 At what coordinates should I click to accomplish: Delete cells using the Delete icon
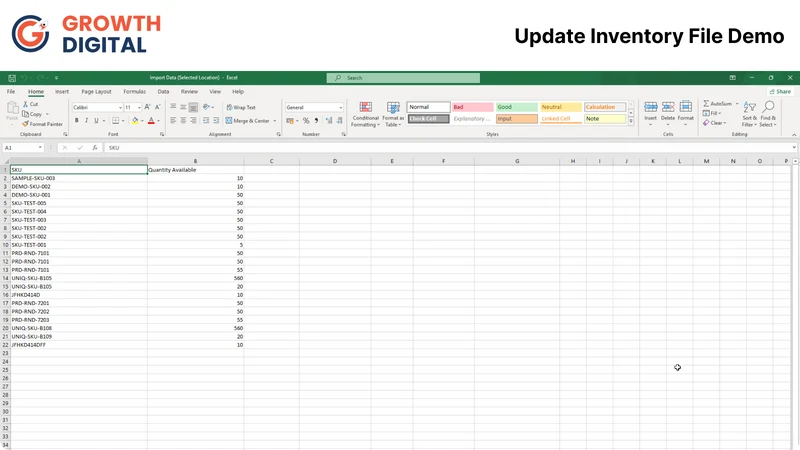tap(668, 107)
